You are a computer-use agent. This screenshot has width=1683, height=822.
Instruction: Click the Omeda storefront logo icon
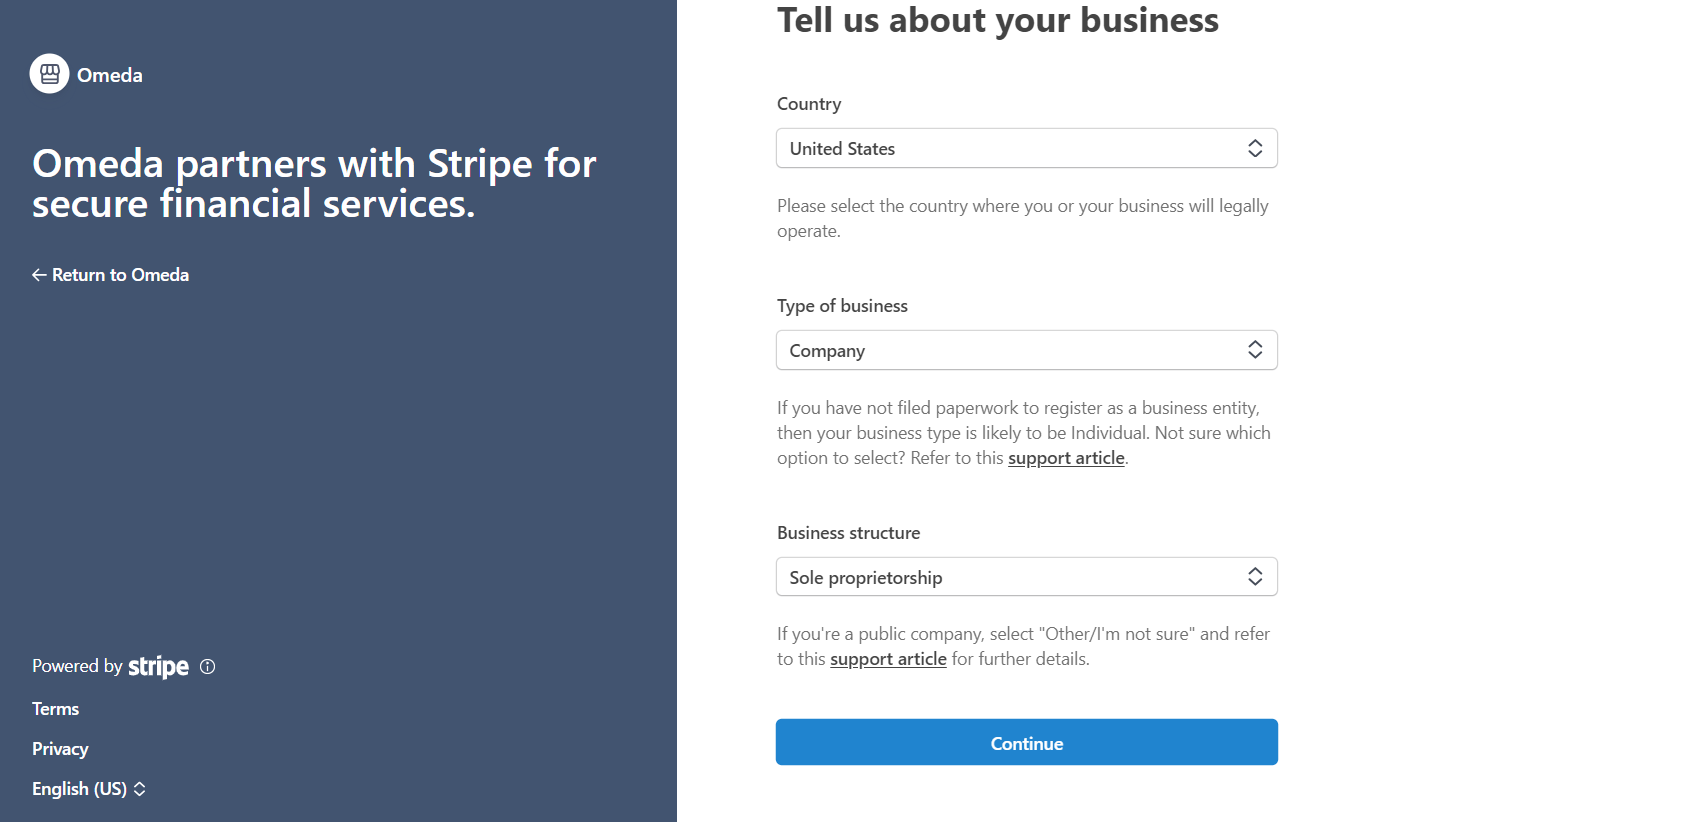[50, 74]
